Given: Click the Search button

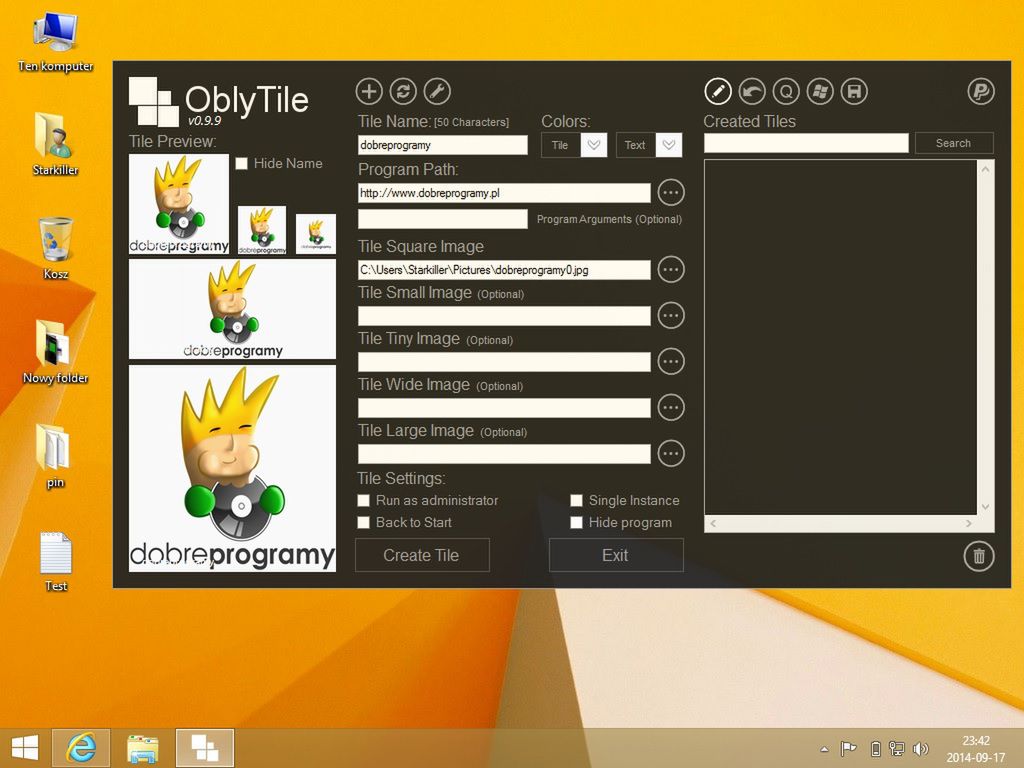Looking at the screenshot, I should coord(954,143).
